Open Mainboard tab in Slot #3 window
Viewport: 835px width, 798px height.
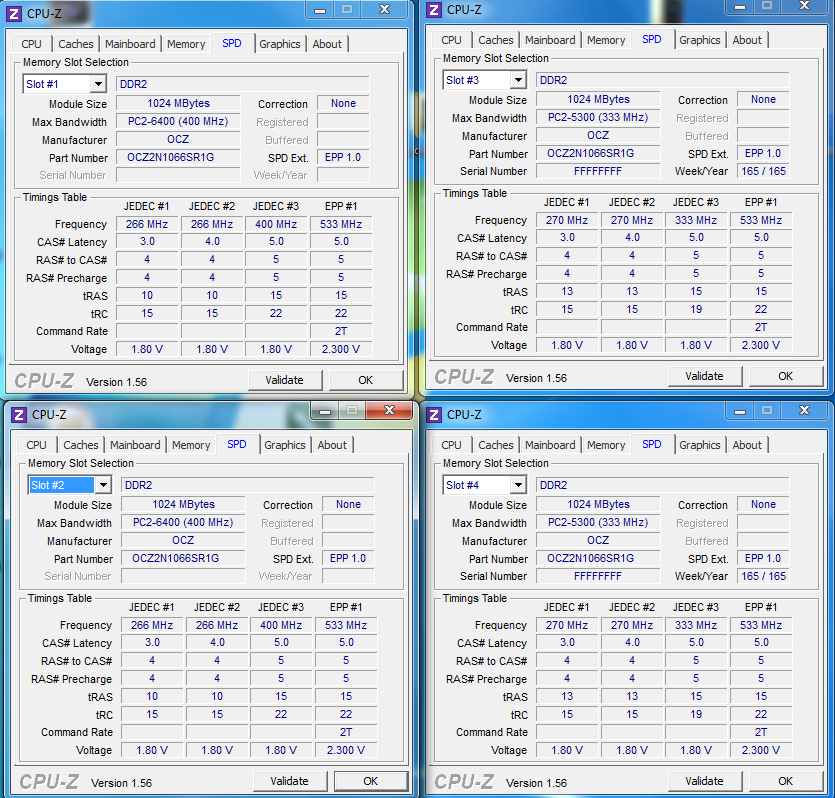(550, 40)
